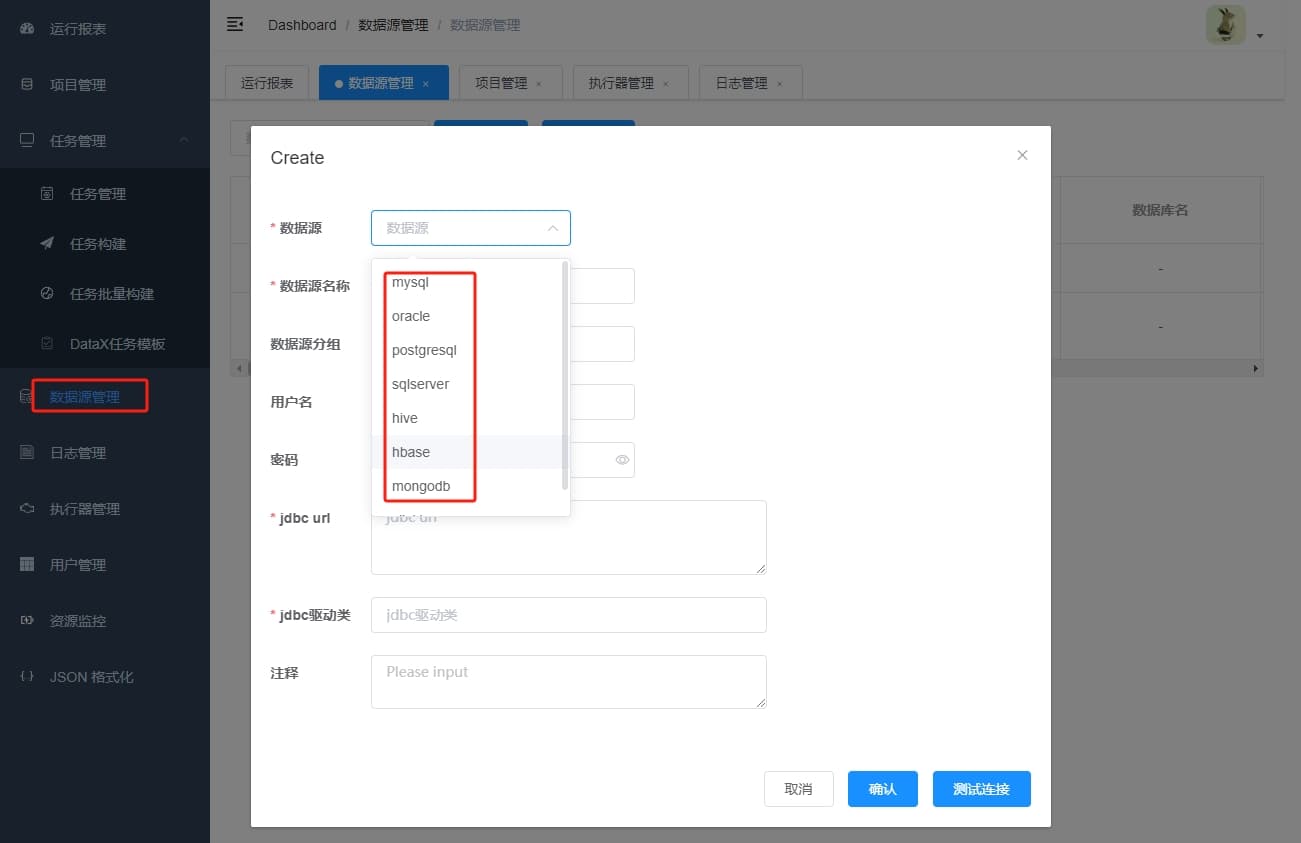Click the 取消 button
1301x843 pixels.
tap(798, 789)
